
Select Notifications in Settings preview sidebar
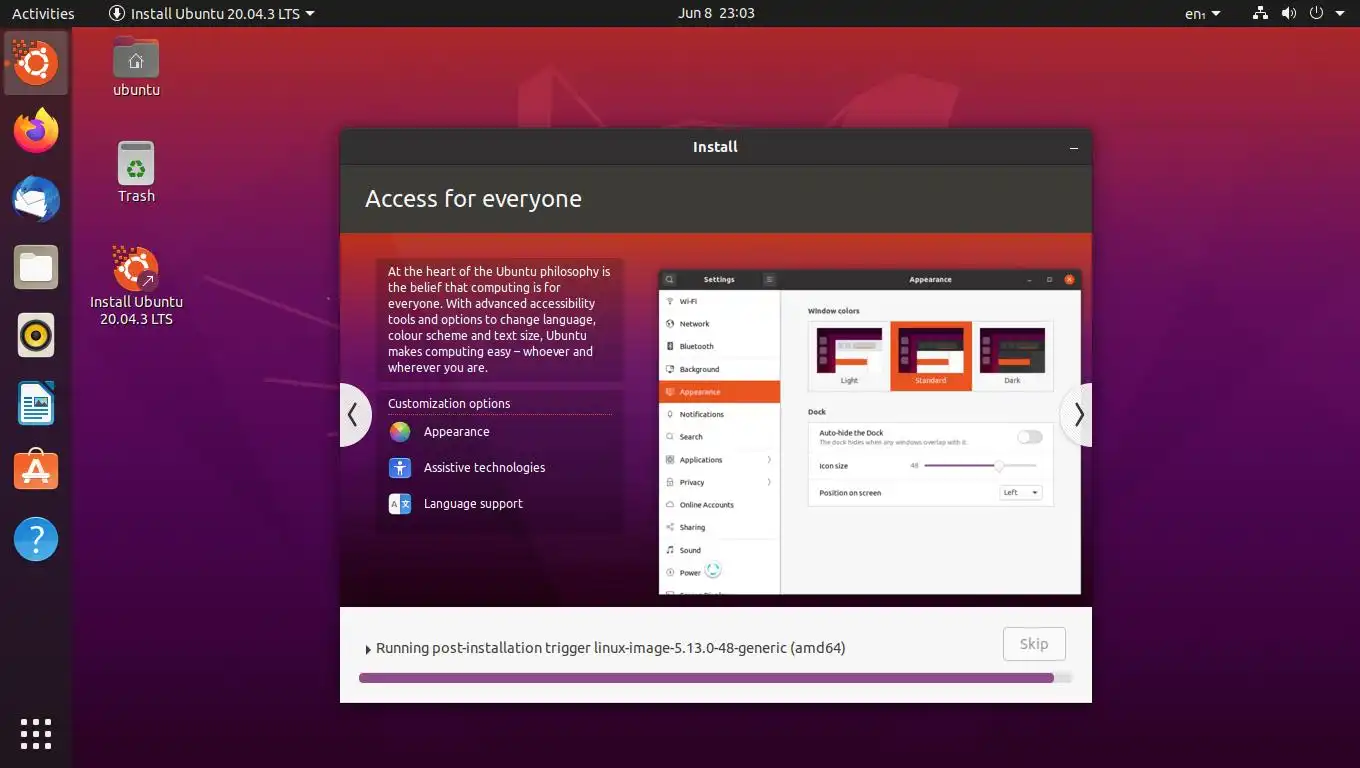[719, 414]
